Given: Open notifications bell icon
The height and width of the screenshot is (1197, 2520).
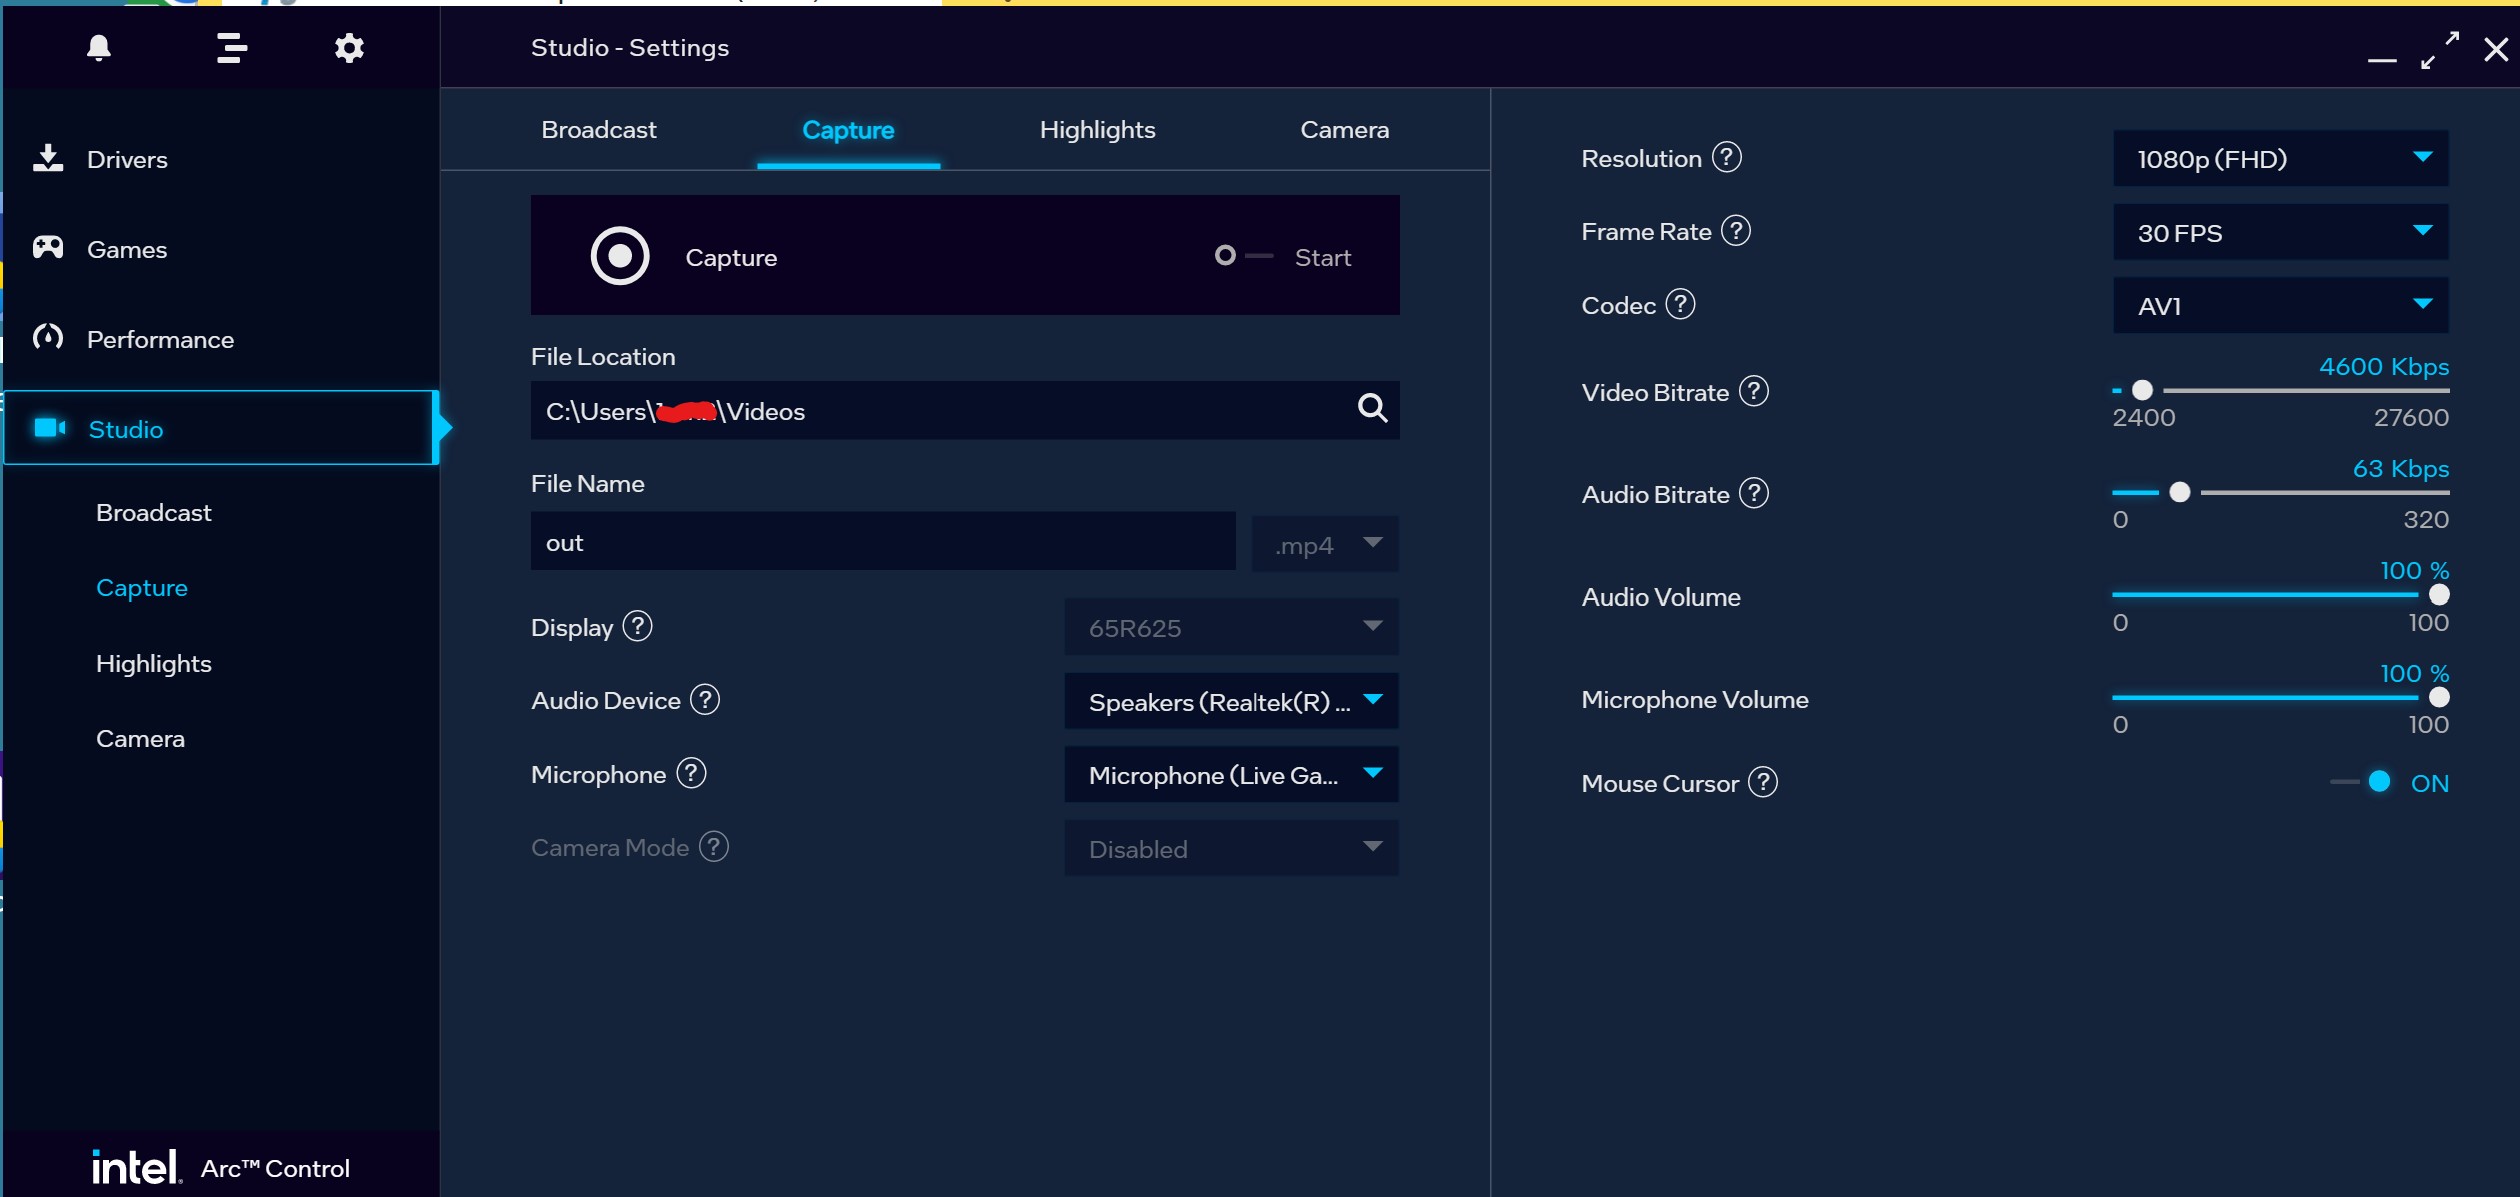Looking at the screenshot, I should point(98,48).
